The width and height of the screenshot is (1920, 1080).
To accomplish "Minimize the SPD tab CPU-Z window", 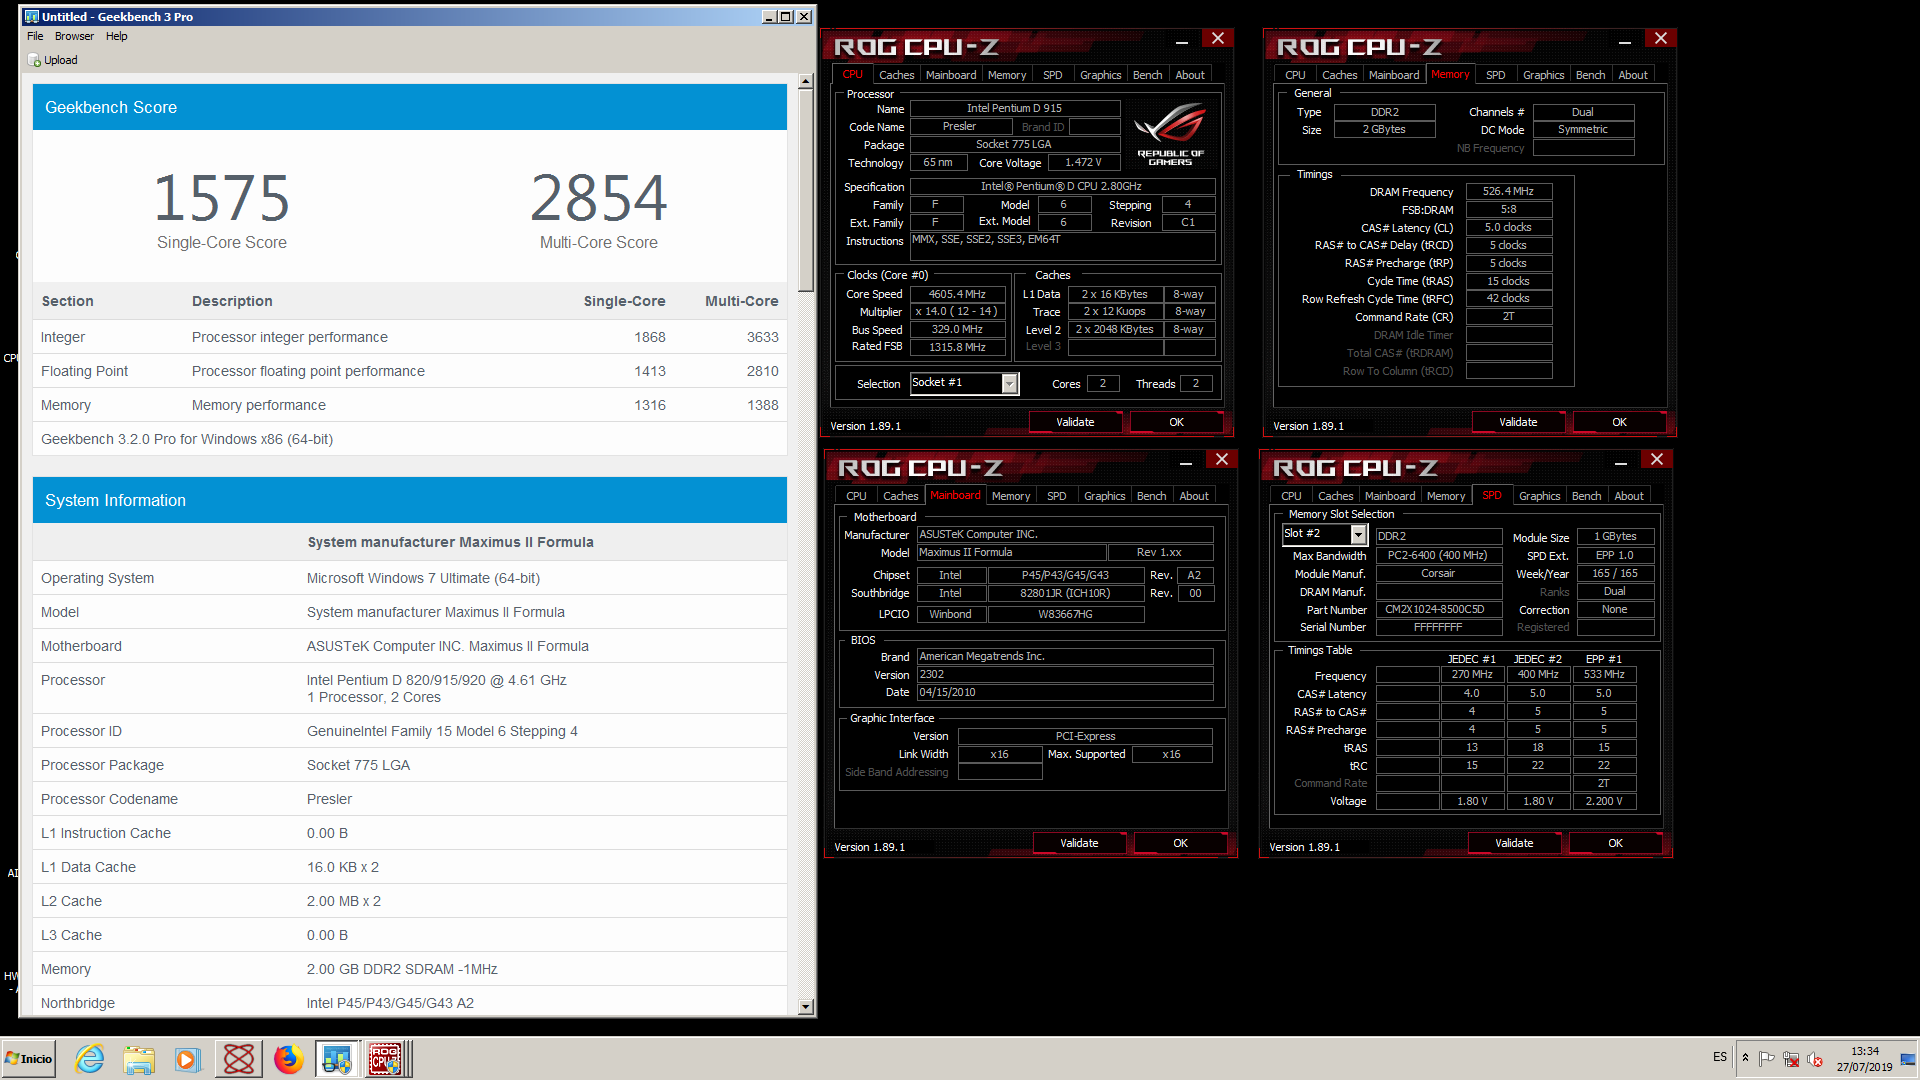I will click(1620, 463).
